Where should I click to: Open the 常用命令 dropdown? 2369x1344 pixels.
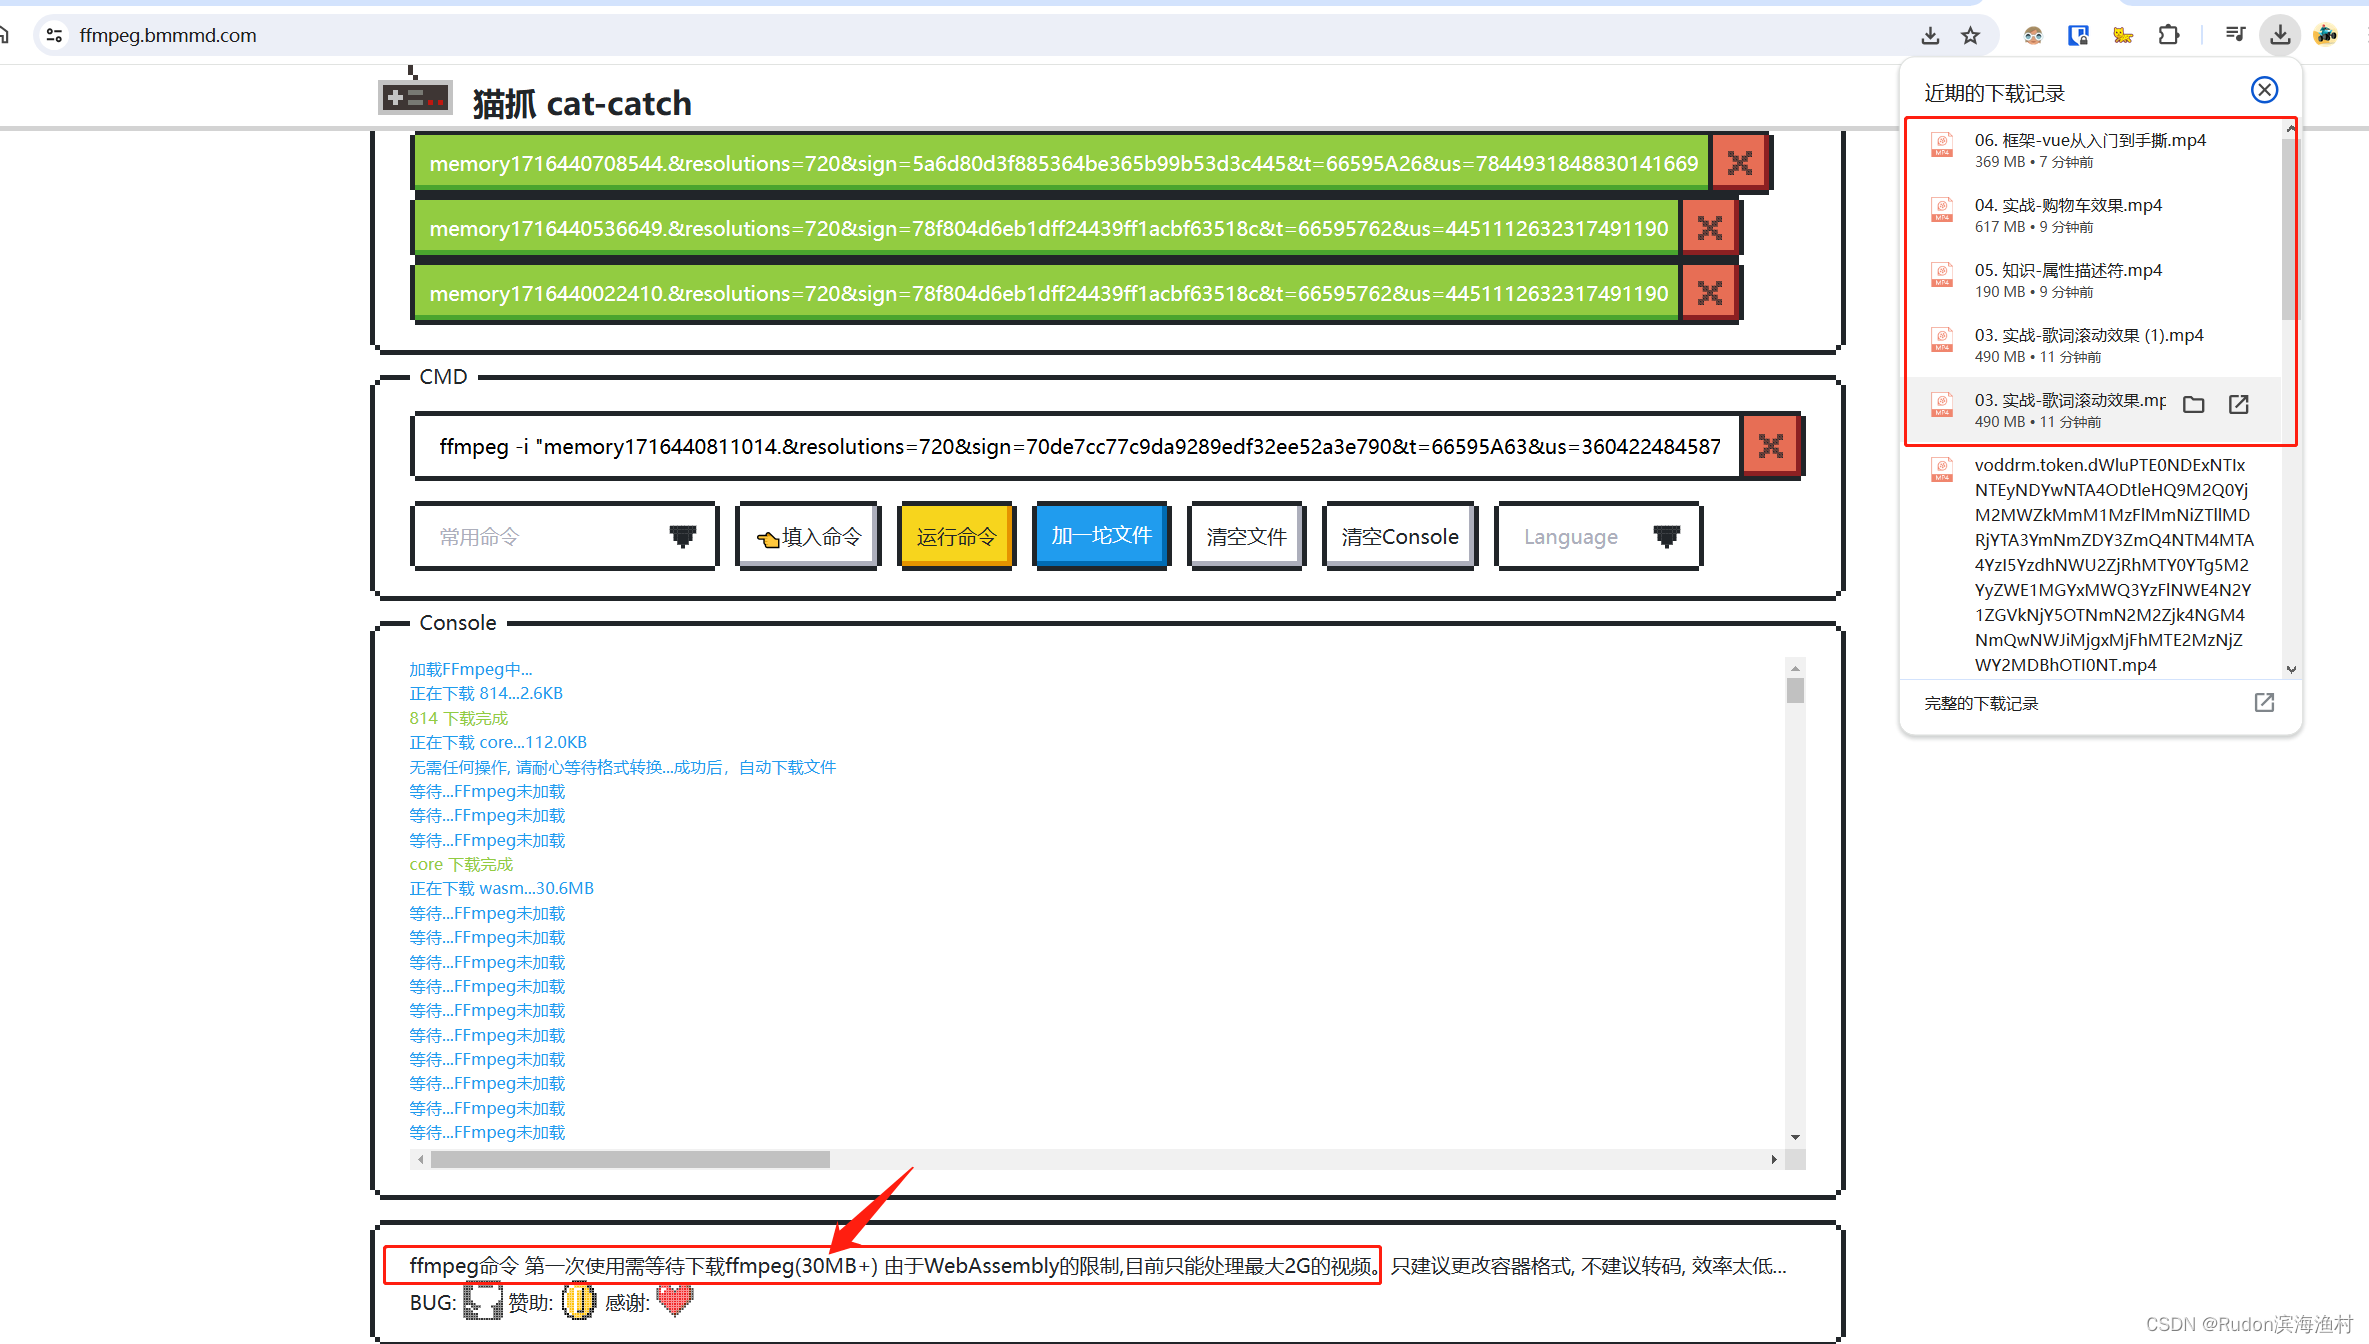pyautogui.click(x=565, y=537)
